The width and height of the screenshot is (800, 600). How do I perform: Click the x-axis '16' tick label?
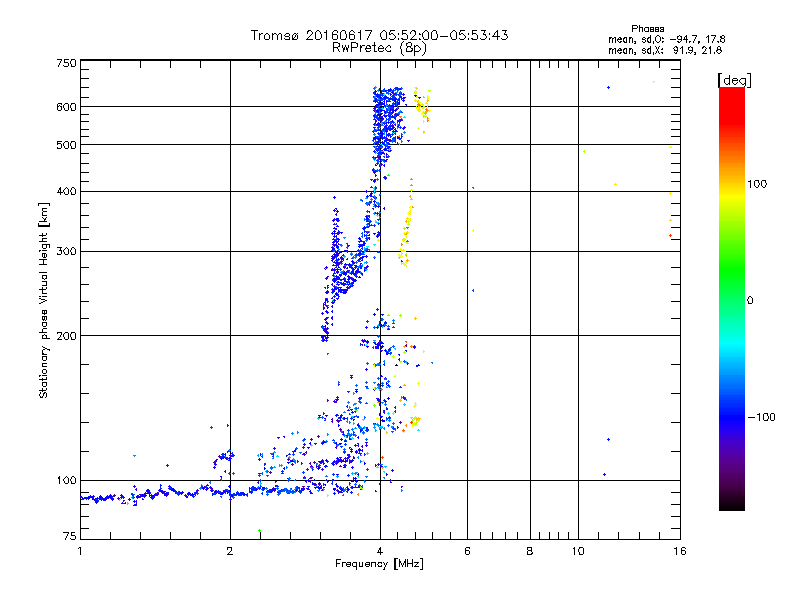(680, 551)
